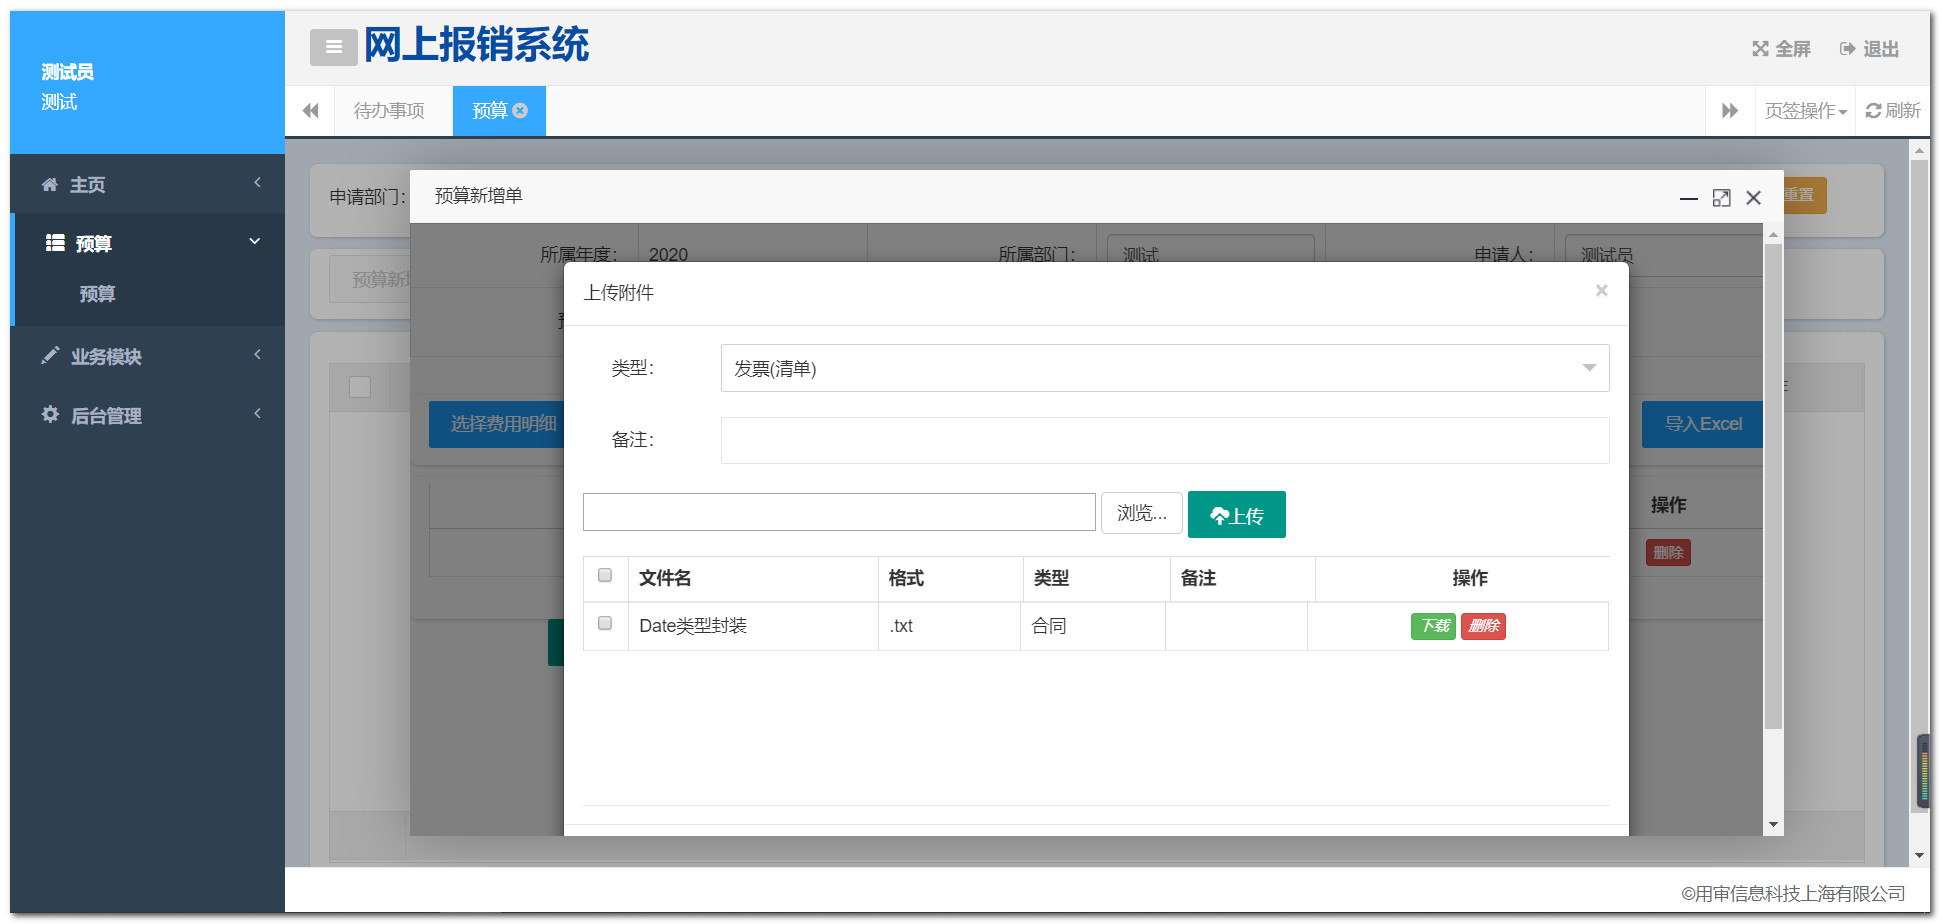Open the 类型 dropdown showing 发票(清单)
The image size is (1941, 924).
1164,369
